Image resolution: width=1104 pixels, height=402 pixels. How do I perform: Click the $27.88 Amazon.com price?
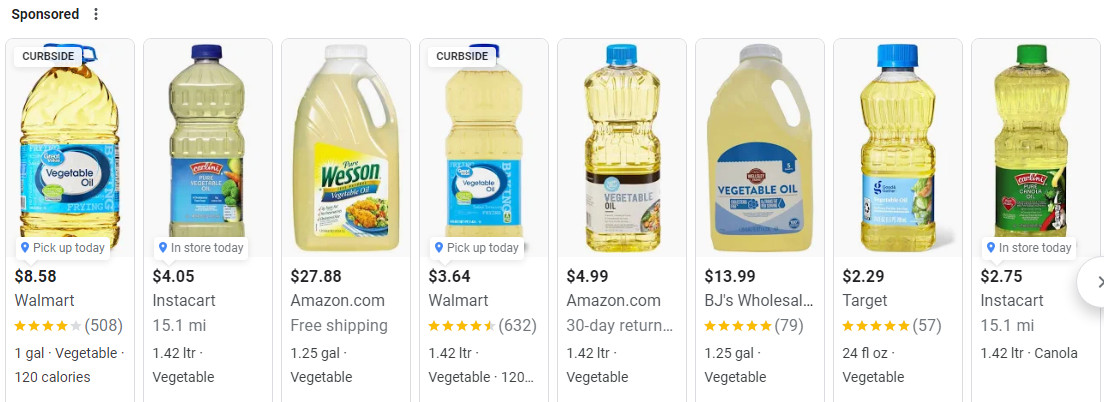[315, 276]
